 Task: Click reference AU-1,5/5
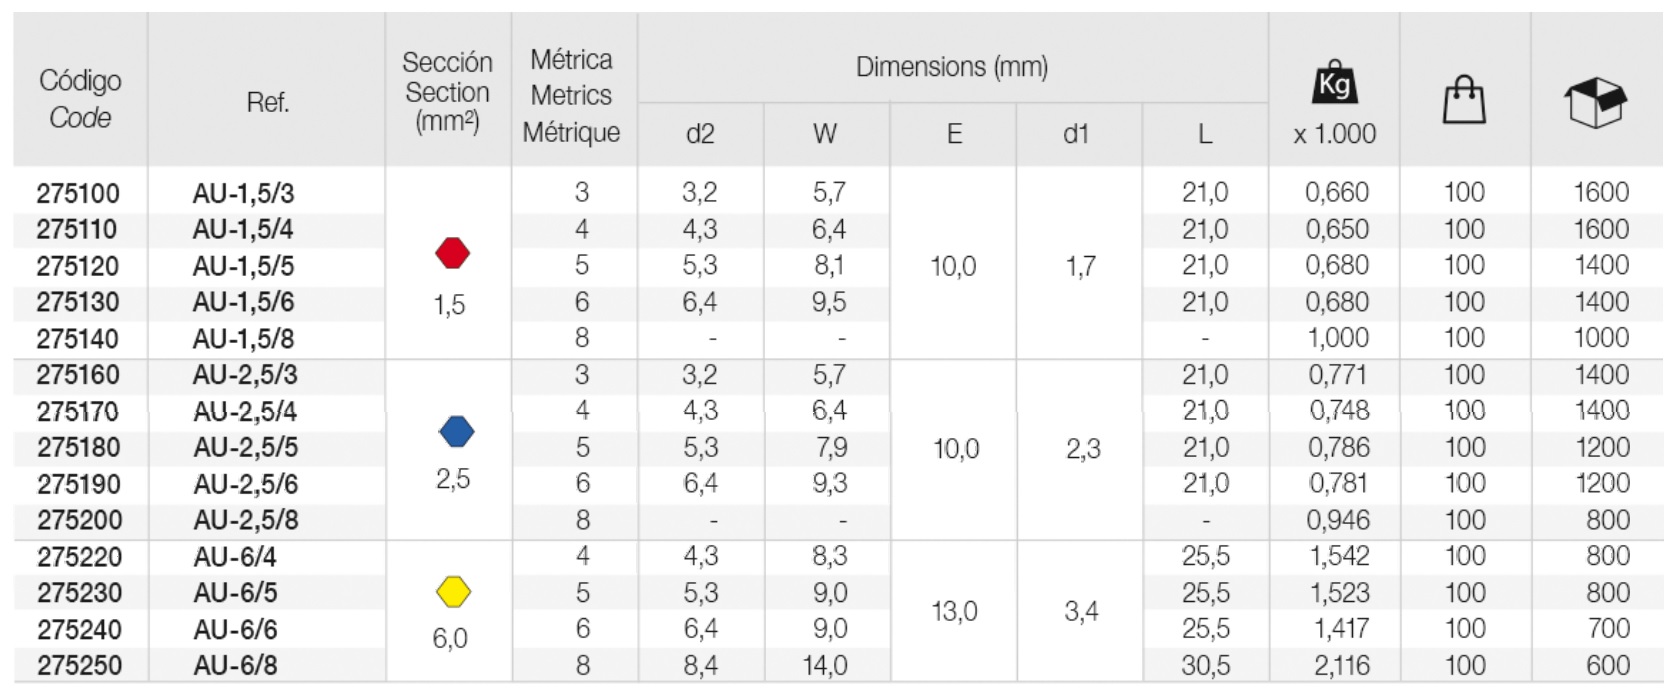(243, 266)
